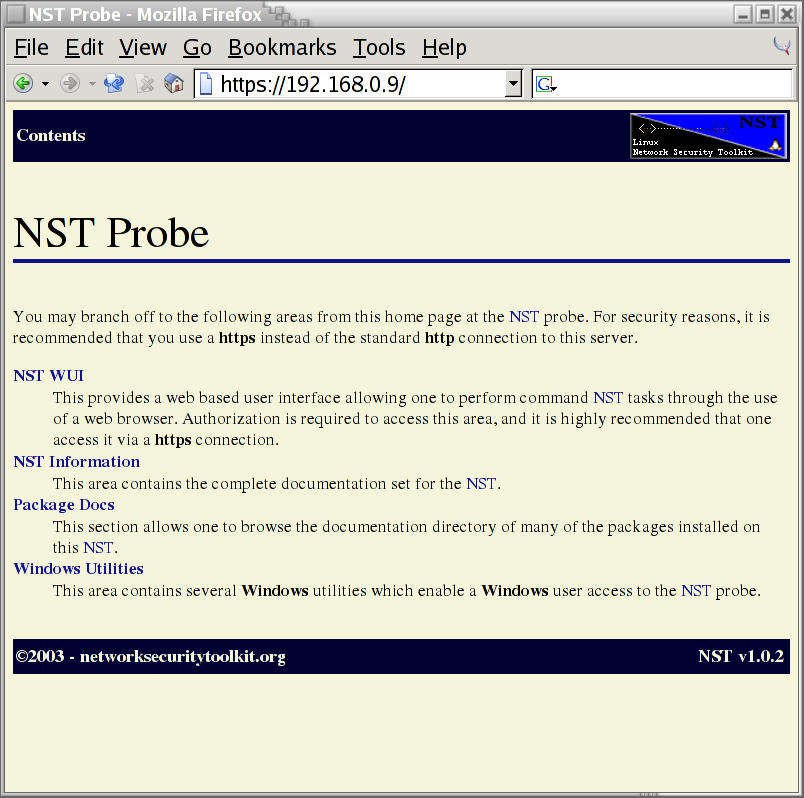Open the Package Docs section
Viewport: 804px width, 798px height.
point(63,504)
